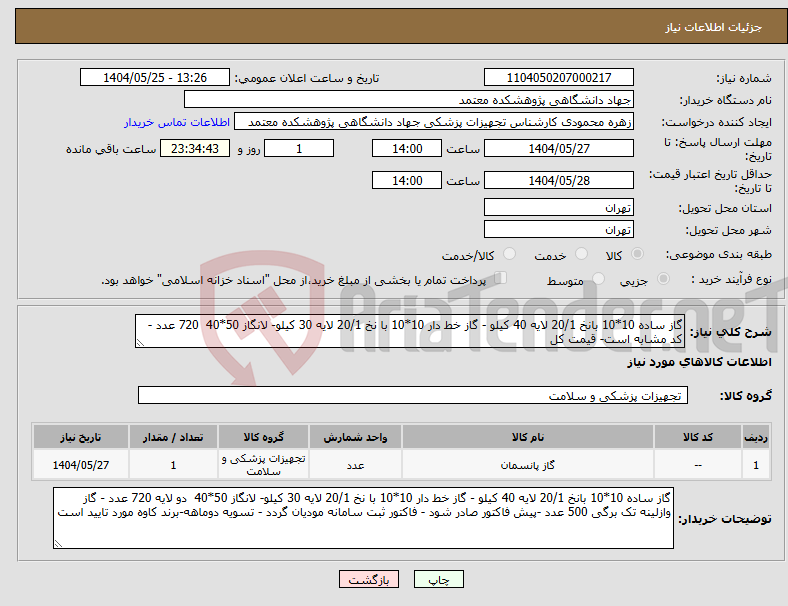The height and width of the screenshot is (606, 788).
Task: Click the طبقه بندی موضوعی label
Action: click(x=719, y=254)
